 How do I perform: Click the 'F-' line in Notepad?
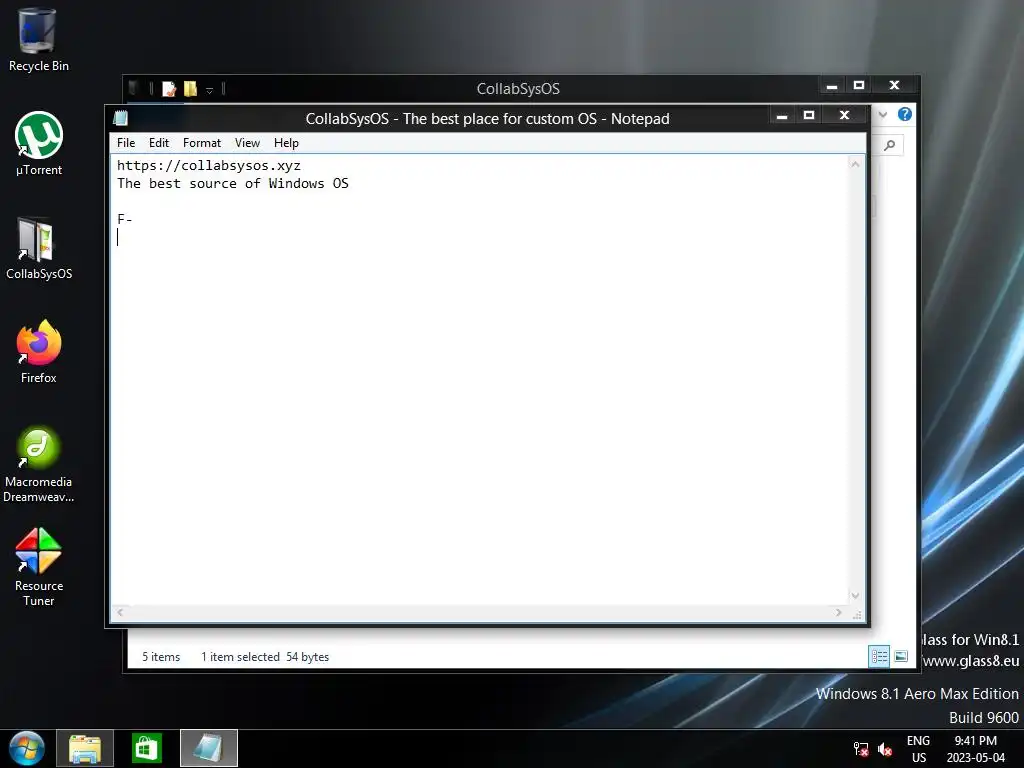(x=125, y=219)
